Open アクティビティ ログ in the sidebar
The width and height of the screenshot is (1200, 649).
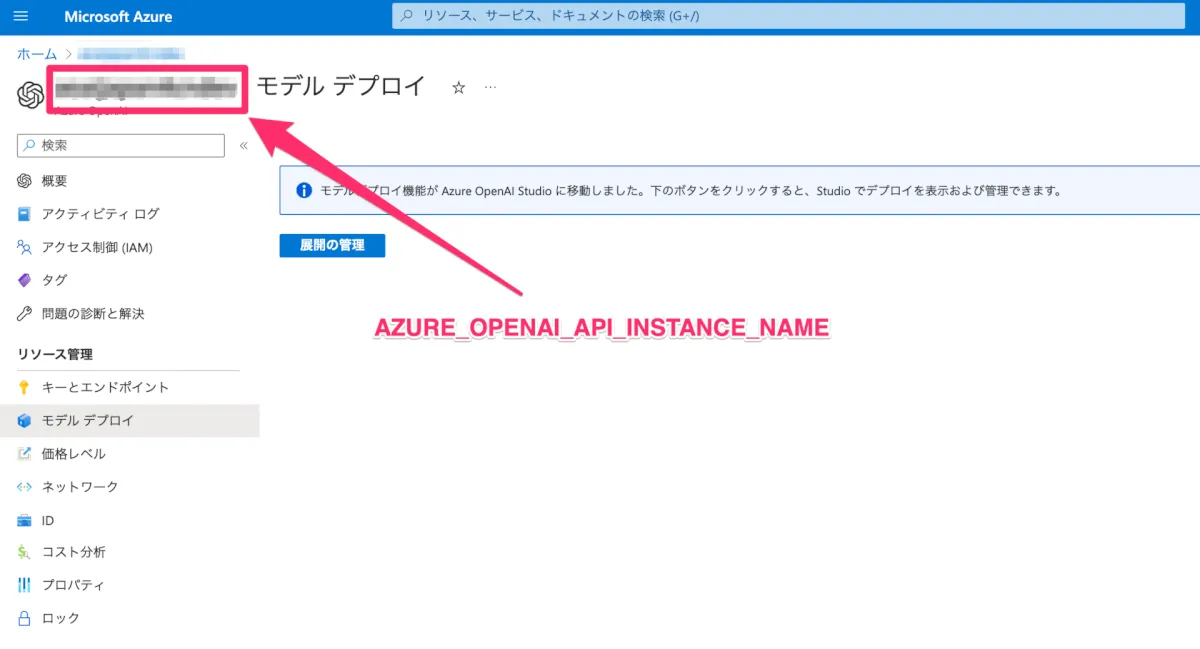pyautogui.click(x=100, y=214)
